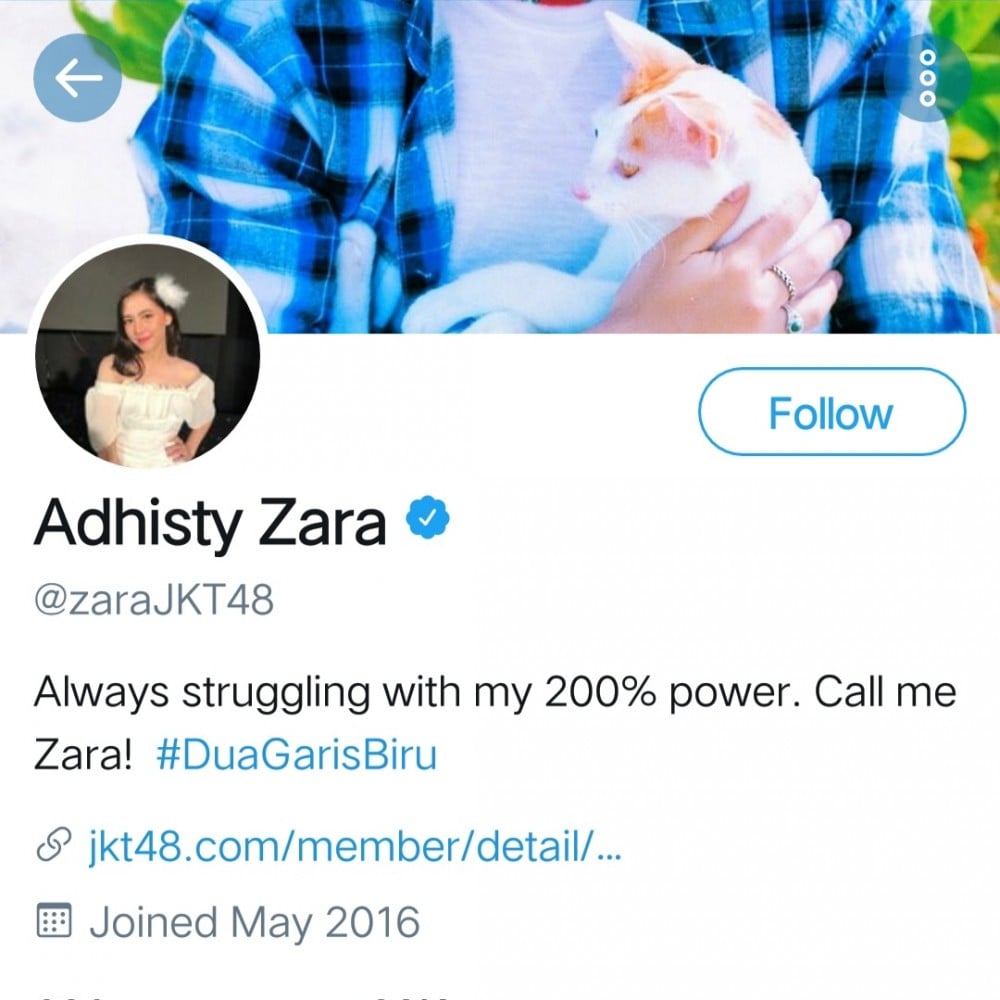Tap the 'Zara!' text in the bio
This screenshot has width=1000, height=1000.
pos(83,754)
